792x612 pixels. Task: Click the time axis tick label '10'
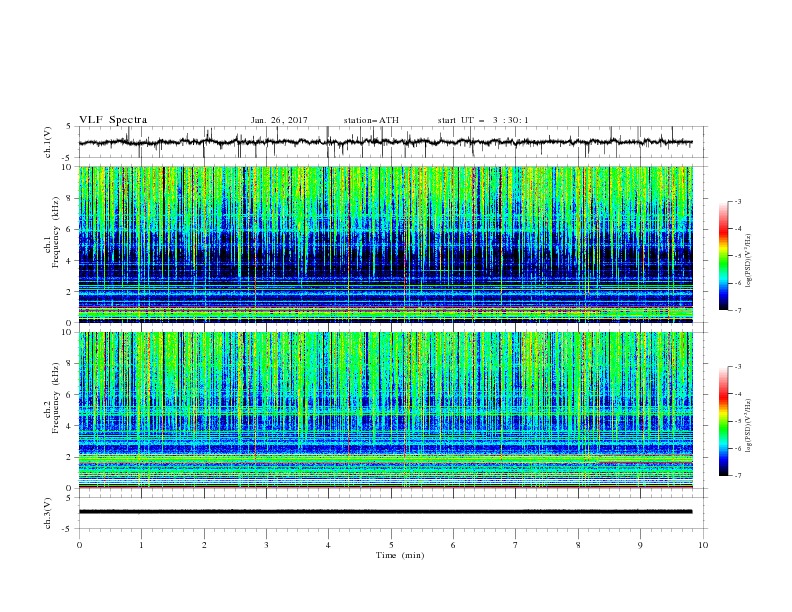click(x=703, y=545)
